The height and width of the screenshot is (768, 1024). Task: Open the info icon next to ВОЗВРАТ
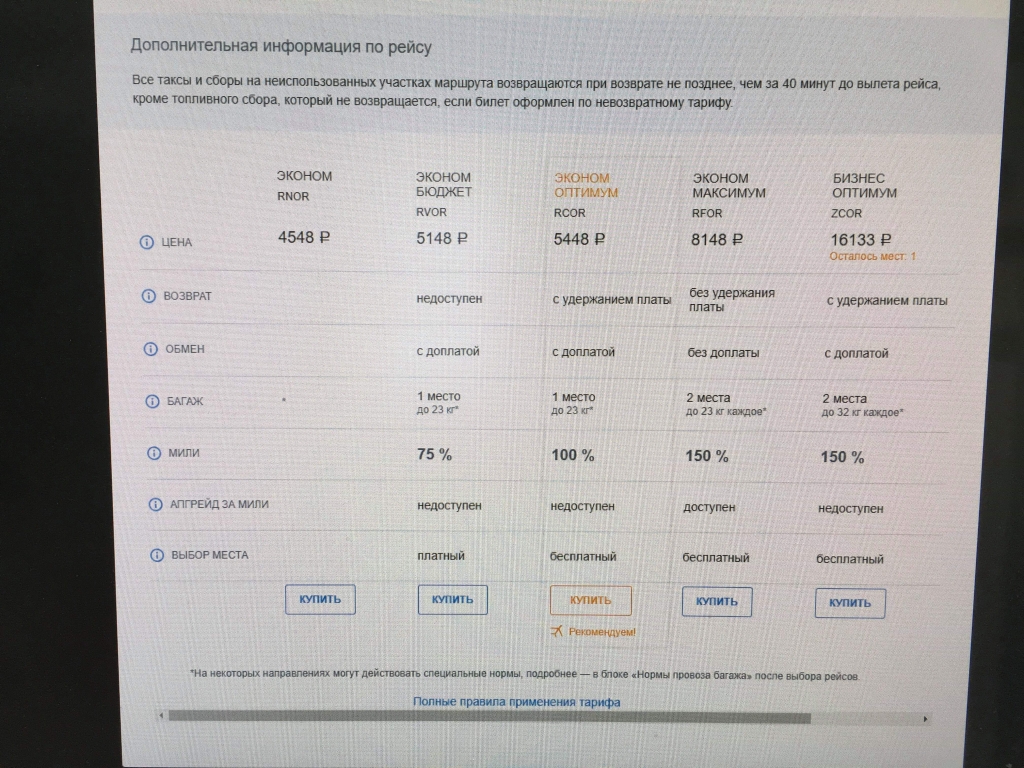[x=148, y=296]
